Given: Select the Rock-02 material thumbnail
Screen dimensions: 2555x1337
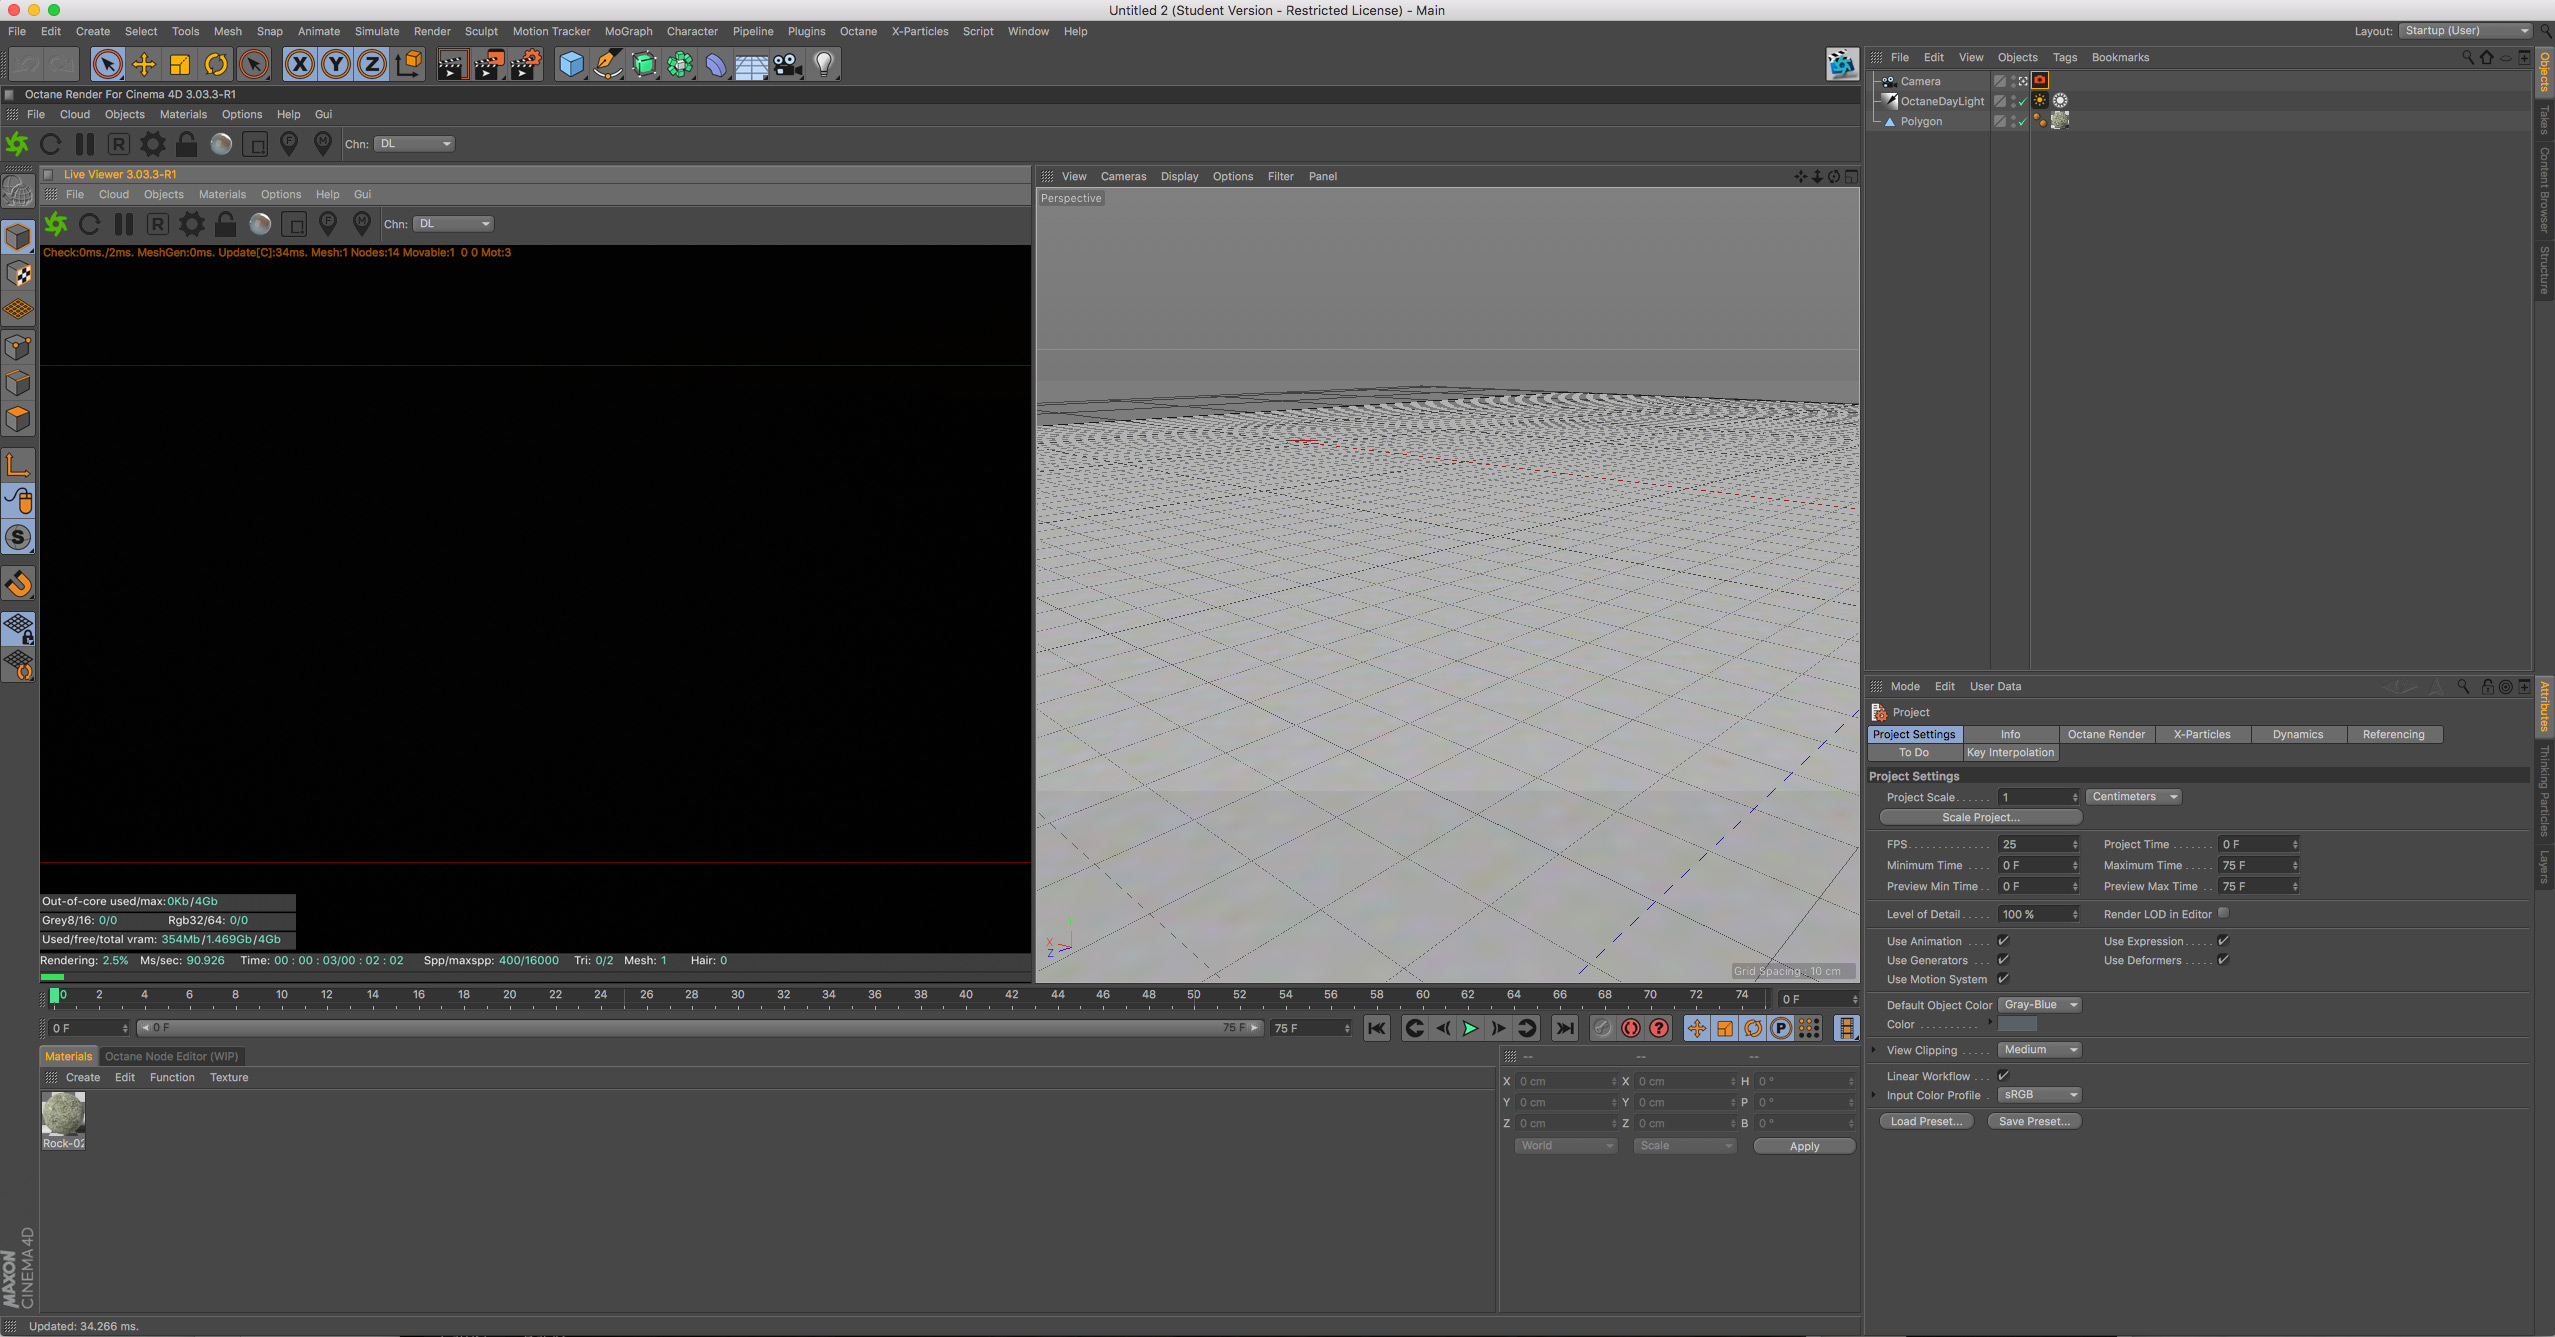Looking at the screenshot, I should coord(63,1113).
